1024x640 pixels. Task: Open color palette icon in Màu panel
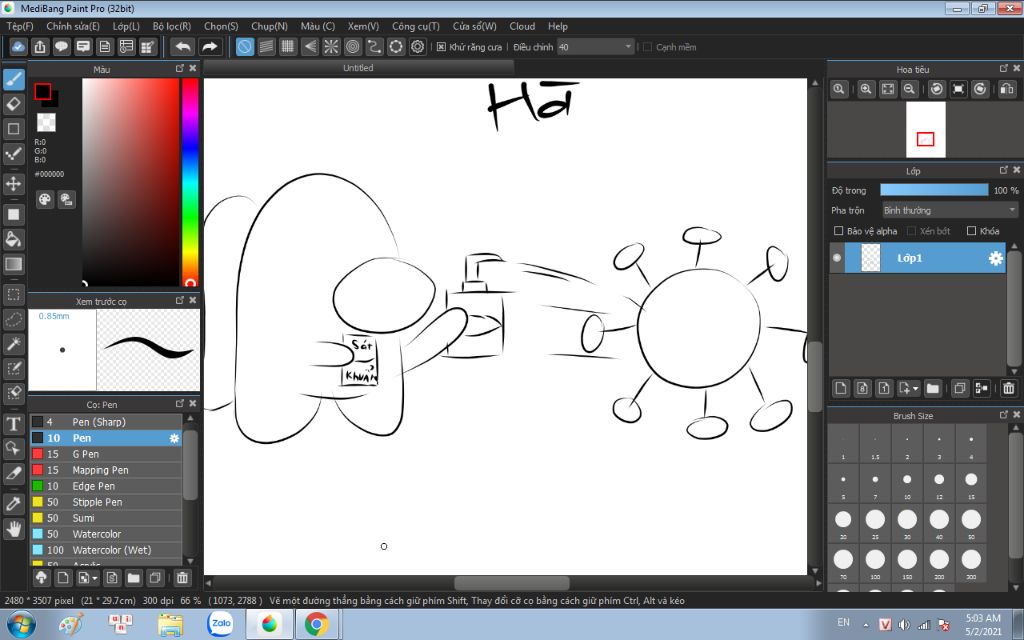(44, 200)
